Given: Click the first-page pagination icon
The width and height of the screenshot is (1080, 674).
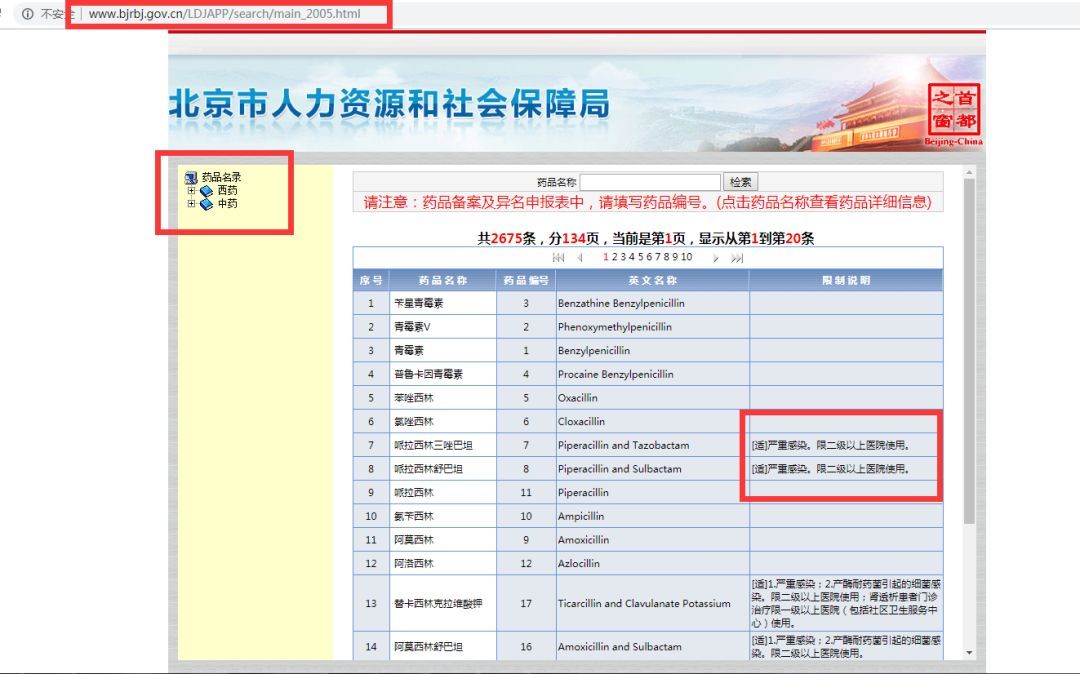Looking at the screenshot, I should [x=559, y=257].
